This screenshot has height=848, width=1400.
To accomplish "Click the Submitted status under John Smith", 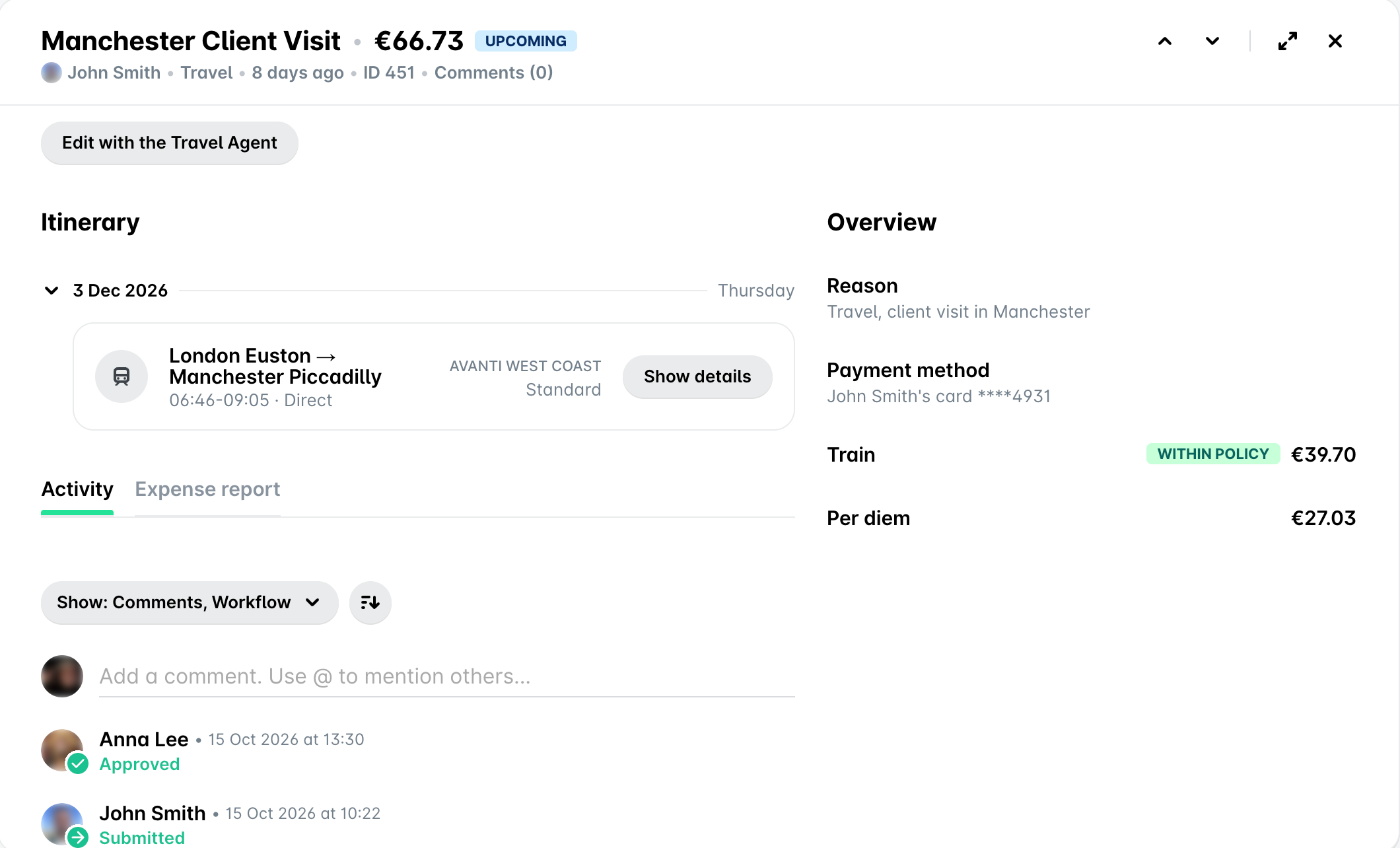I will click(x=142, y=838).
